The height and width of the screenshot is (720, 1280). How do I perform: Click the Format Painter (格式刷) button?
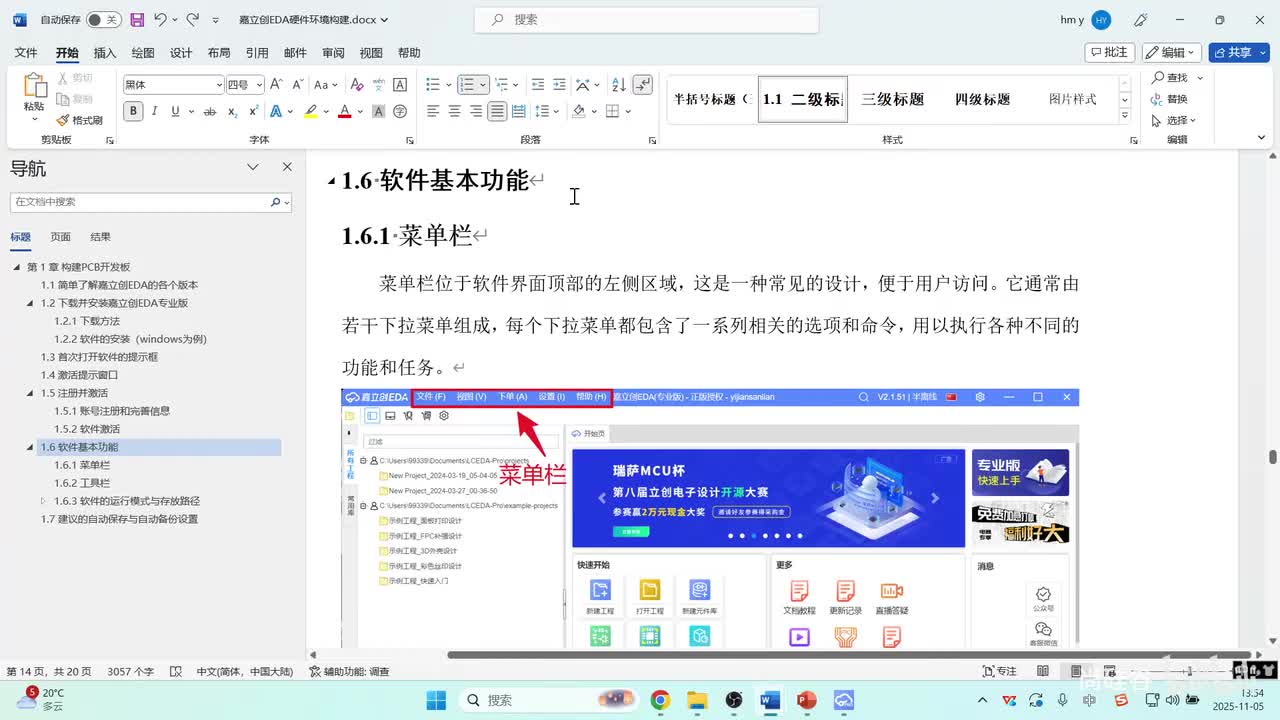click(80, 120)
